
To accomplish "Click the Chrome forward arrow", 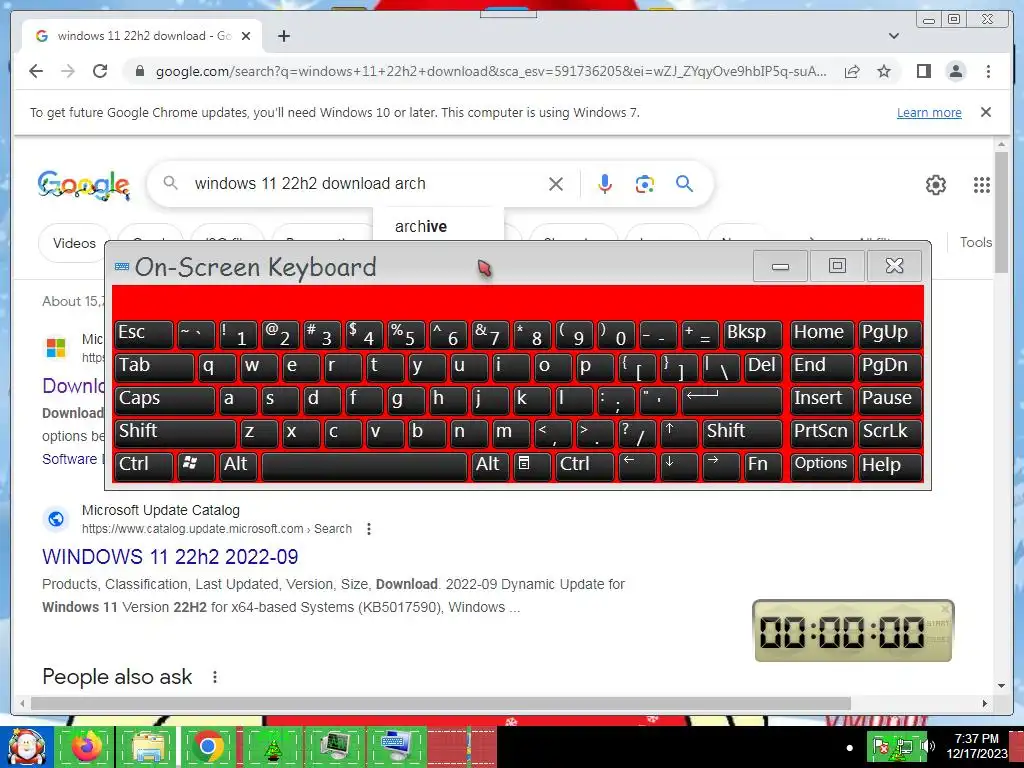I will coord(68,71).
